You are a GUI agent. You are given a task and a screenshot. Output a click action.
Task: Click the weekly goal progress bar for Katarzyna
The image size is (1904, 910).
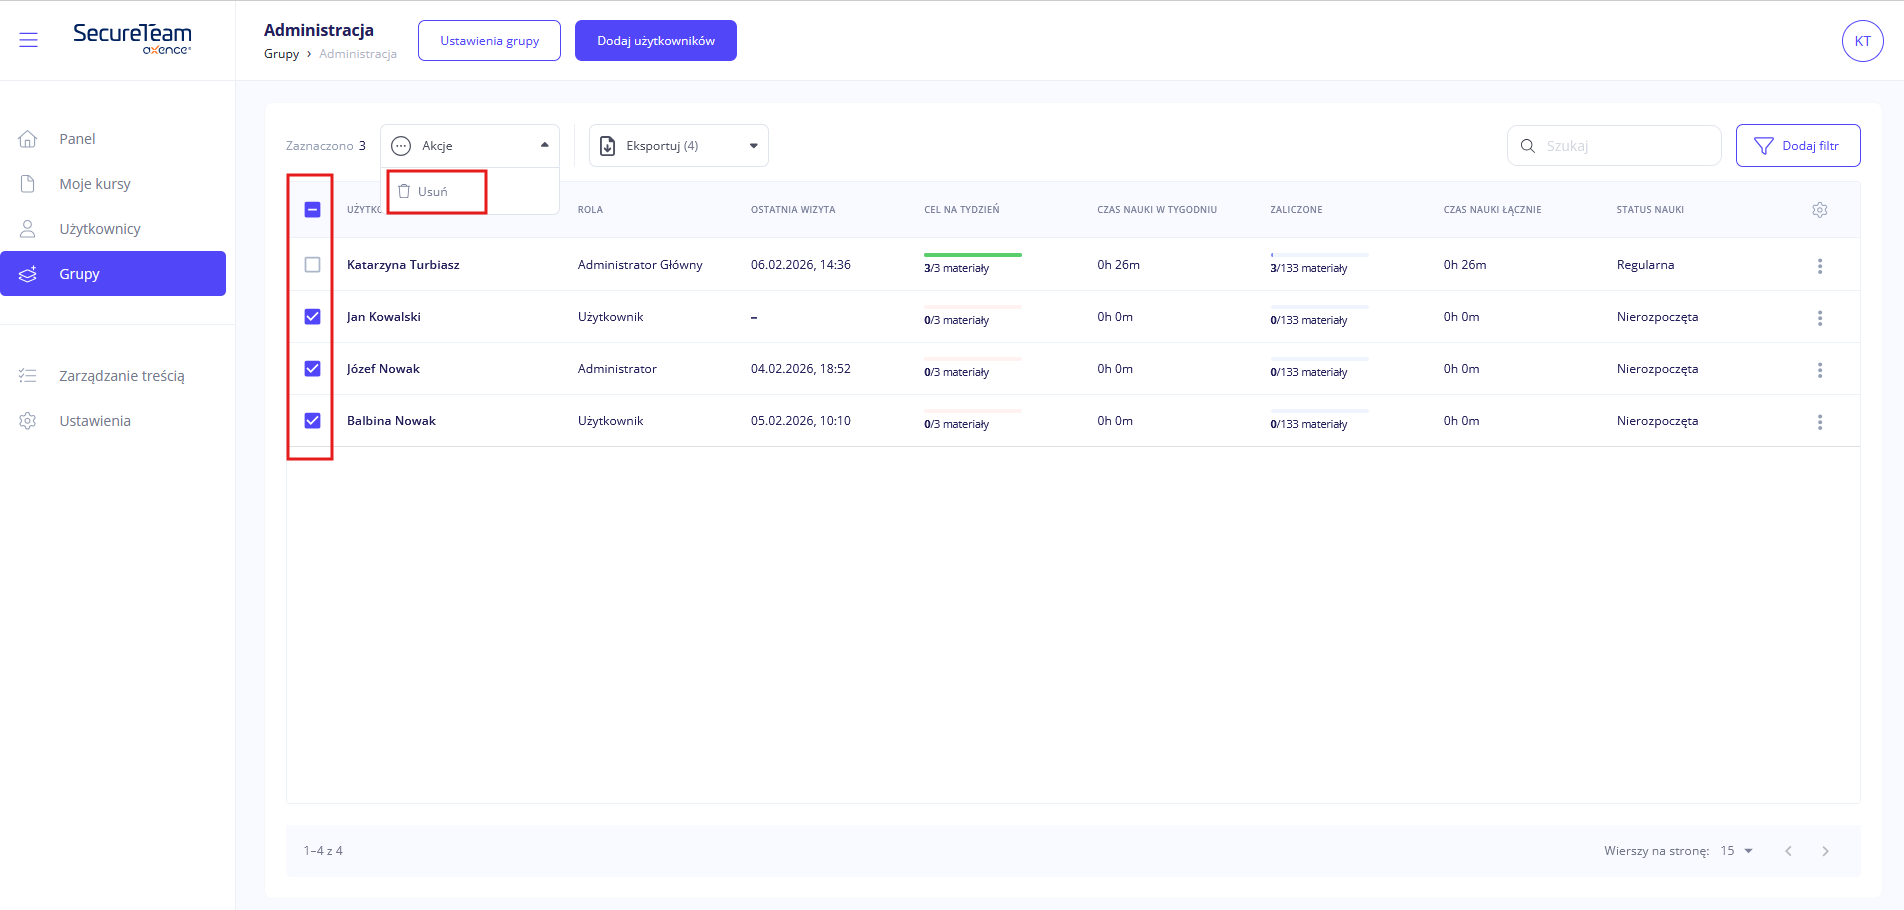[972, 255]
